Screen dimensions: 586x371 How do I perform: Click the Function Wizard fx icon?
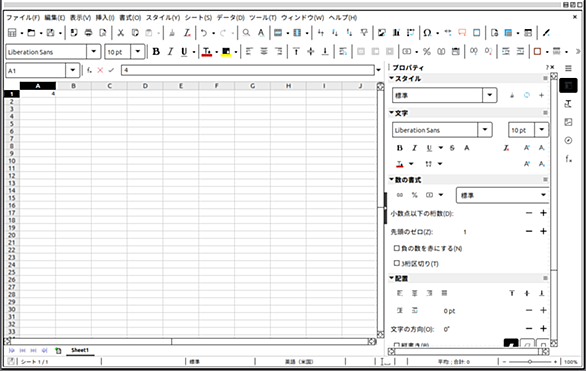click(x=89, y=70)
